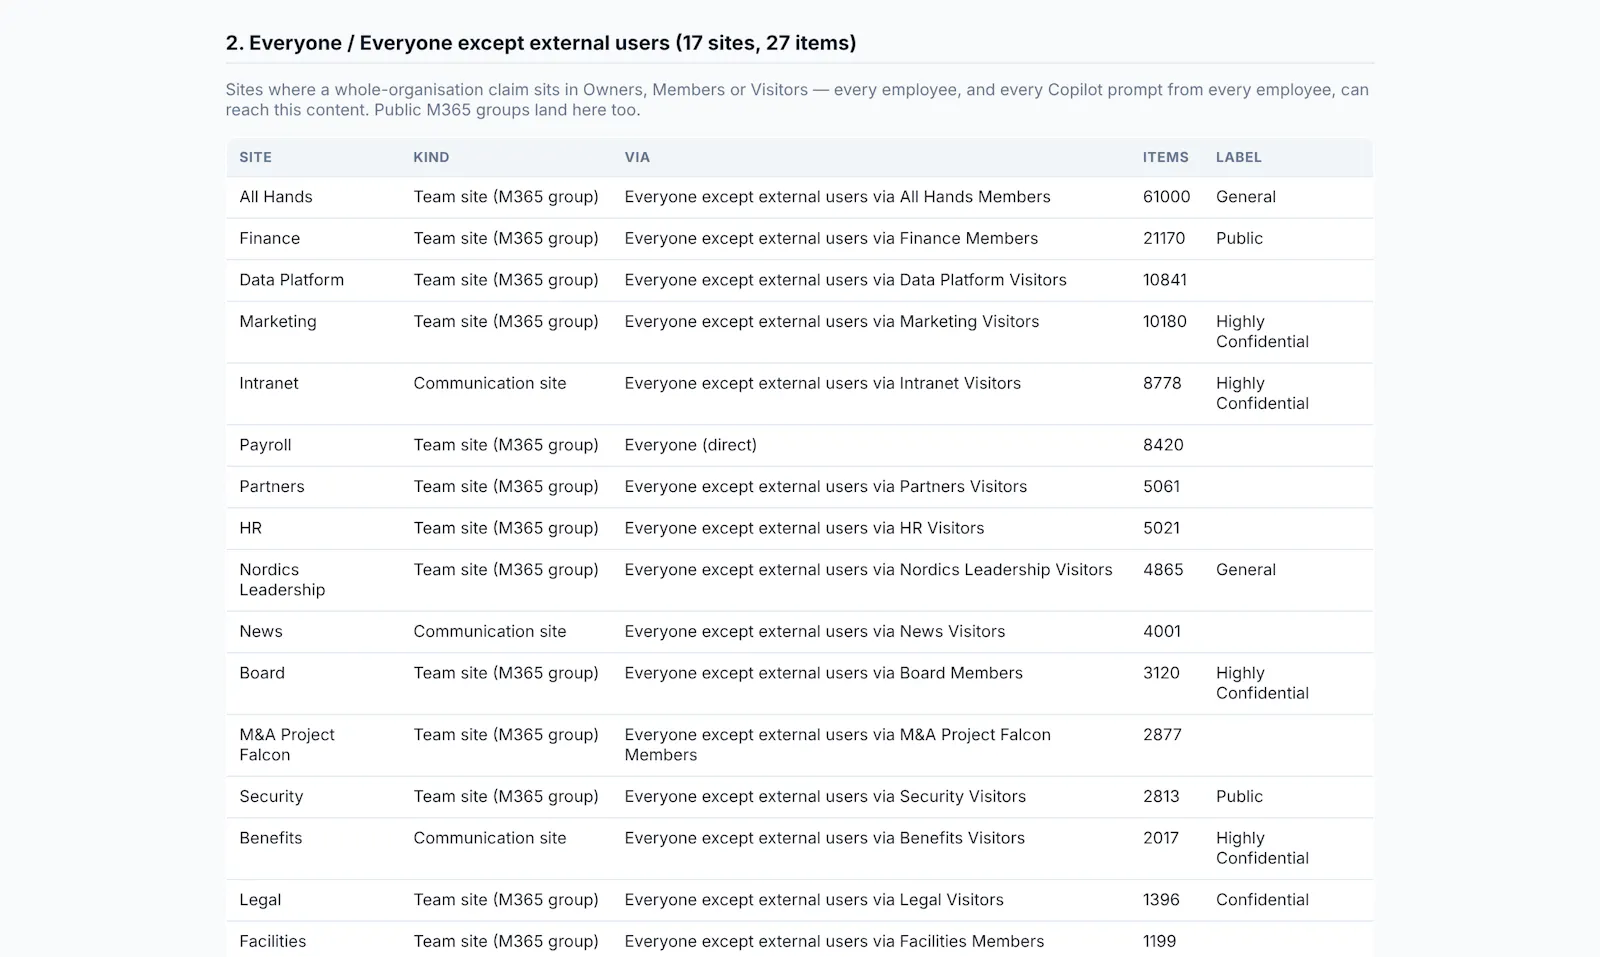Click the 'Board' site cell

[x=262, y=673]
